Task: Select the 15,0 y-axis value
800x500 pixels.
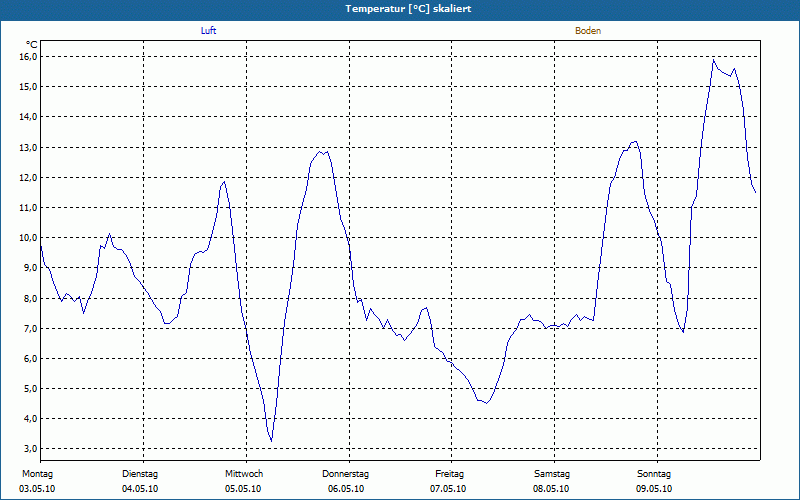Action: tap(29, 87)
